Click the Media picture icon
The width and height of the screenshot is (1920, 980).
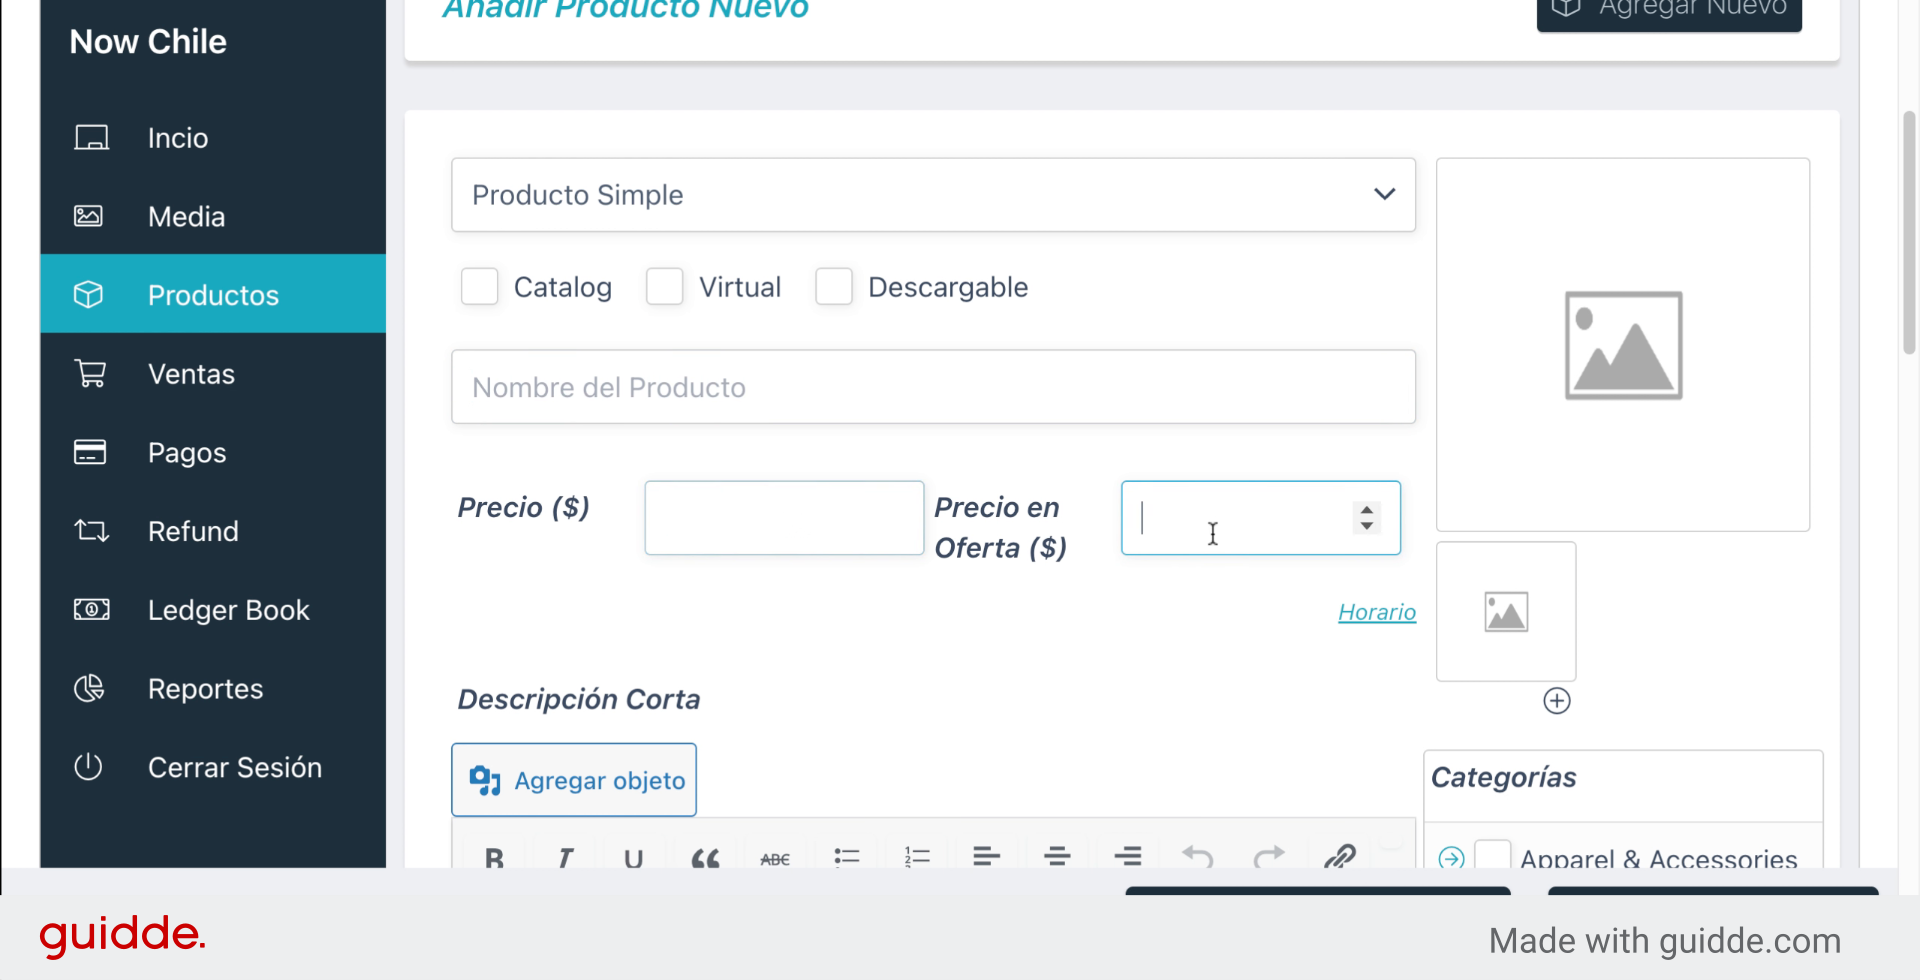(x=88, y=216)
